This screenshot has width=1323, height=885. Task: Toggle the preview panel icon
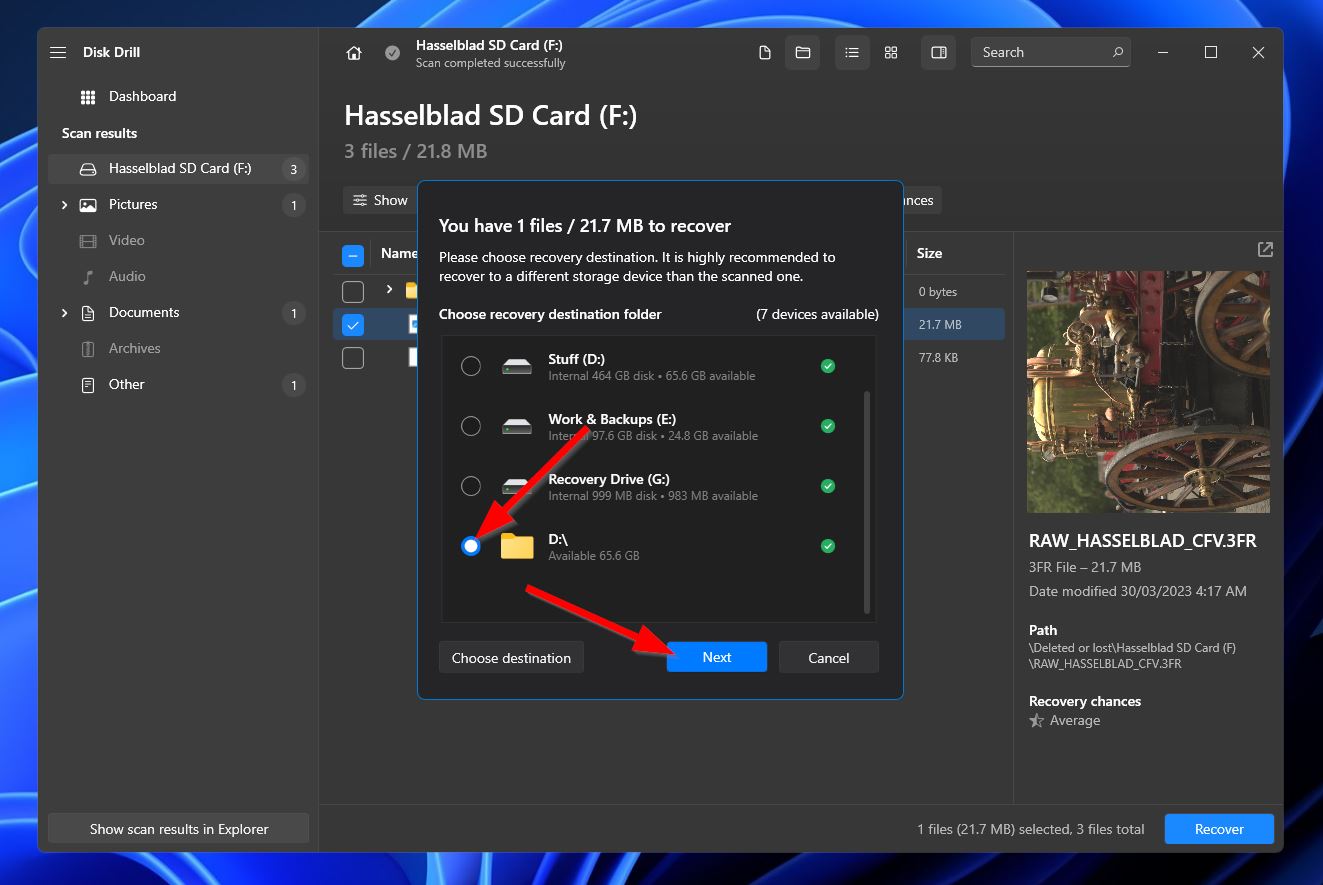tap(939, 53)
